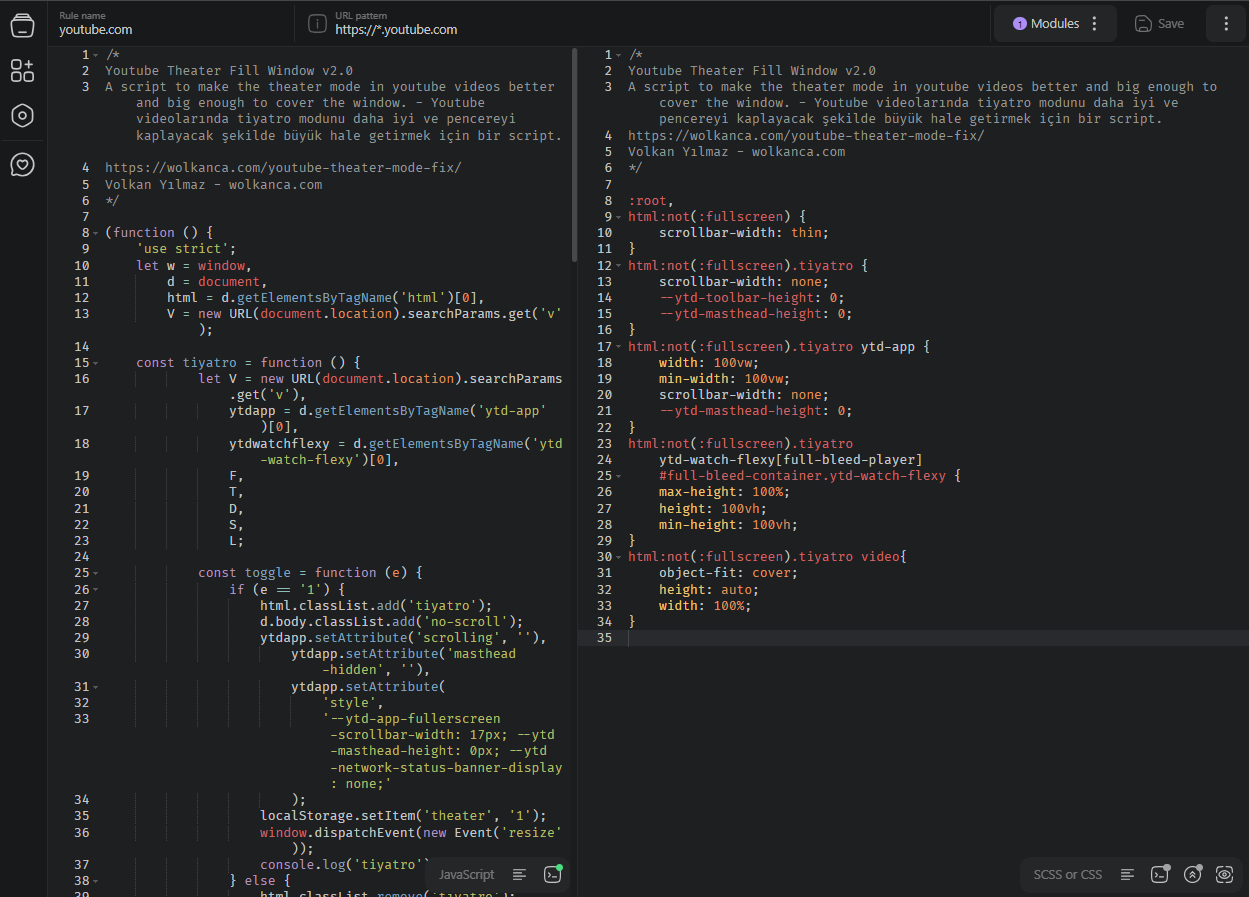1249x897 pixels.
Task: Switch language via the SCSS or CSS label
Action: [1067, 874]
